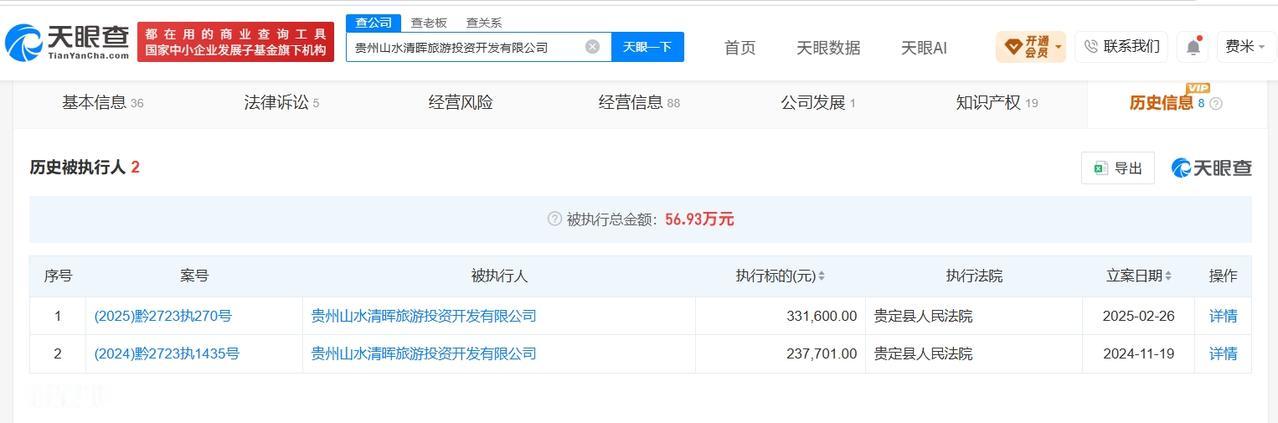Click the TianYanCha logo

pyautogui.click(x=67, y=42)
